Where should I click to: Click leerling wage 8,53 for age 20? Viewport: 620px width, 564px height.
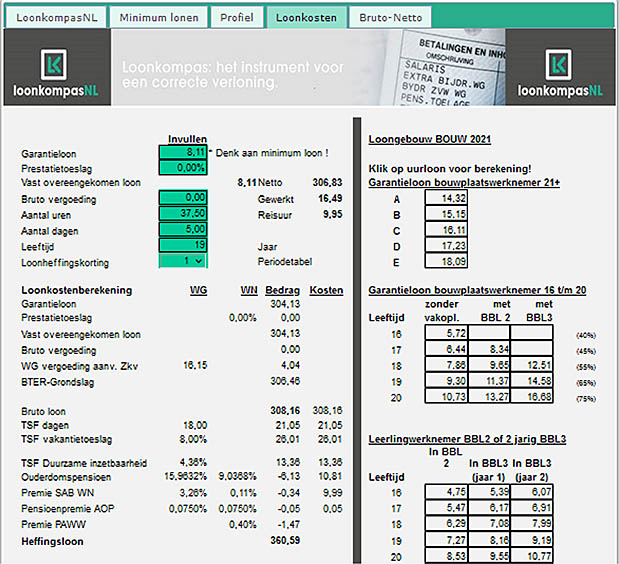click(x=446, y=556)
